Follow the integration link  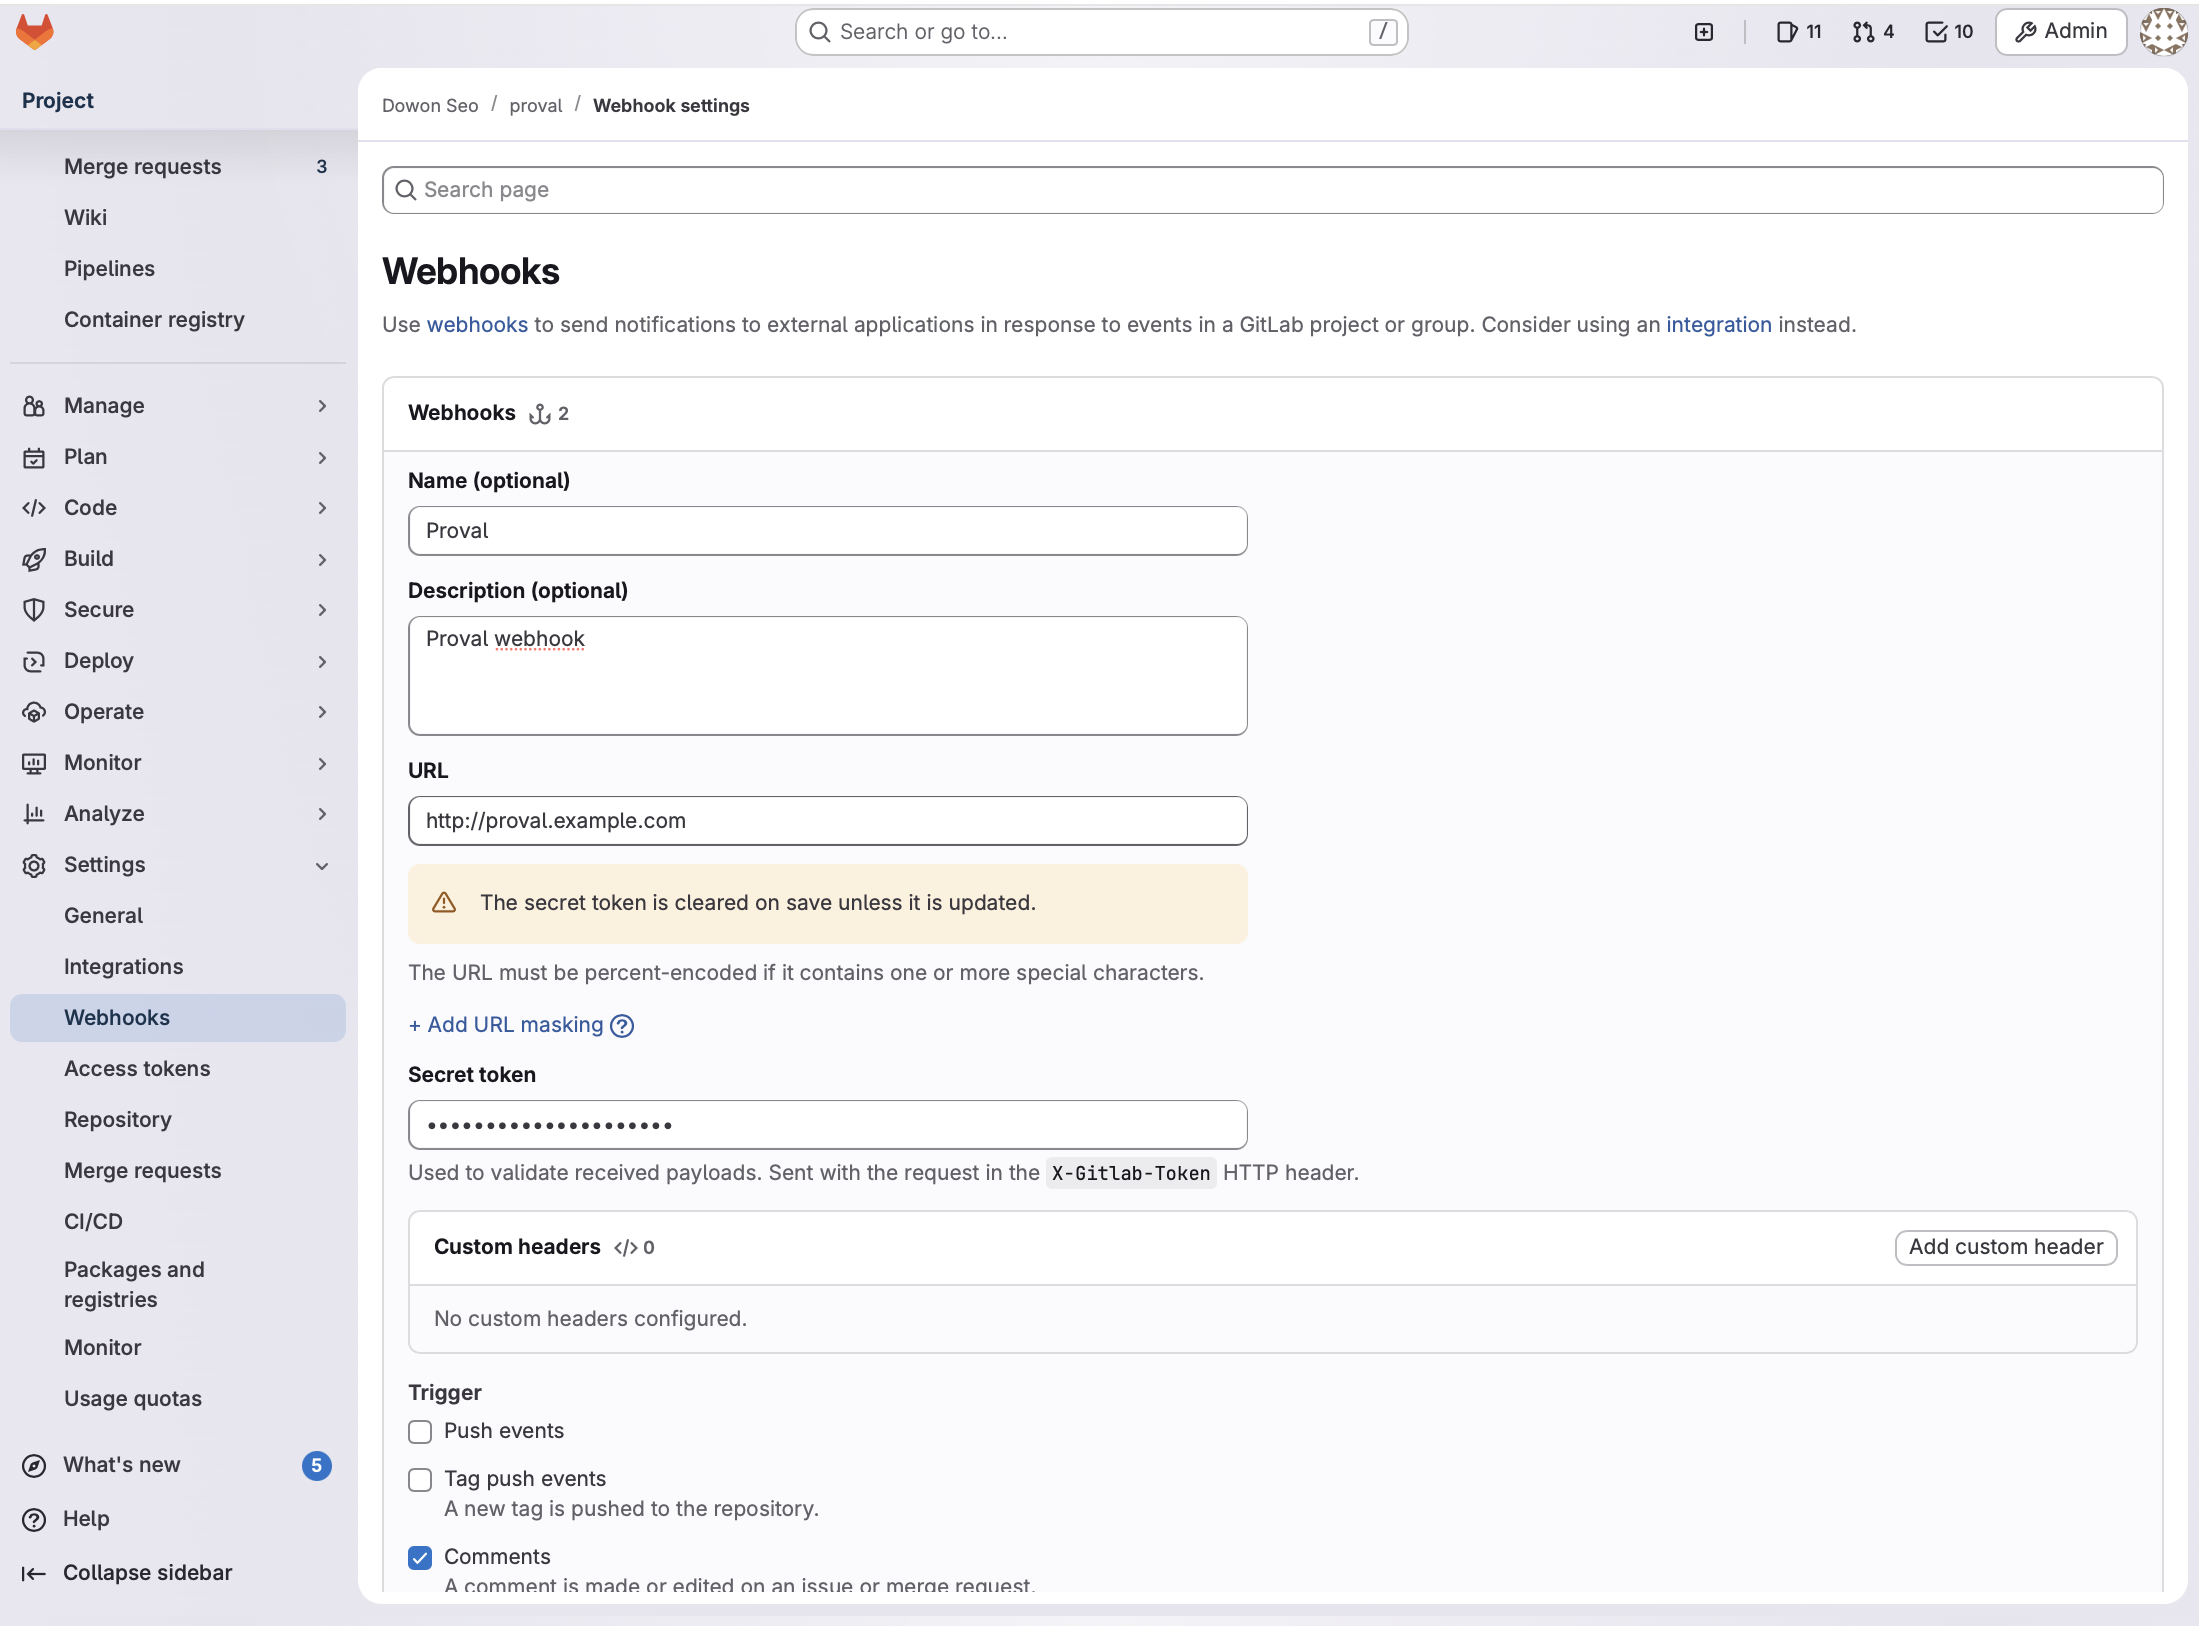(x=1718, y=325)
